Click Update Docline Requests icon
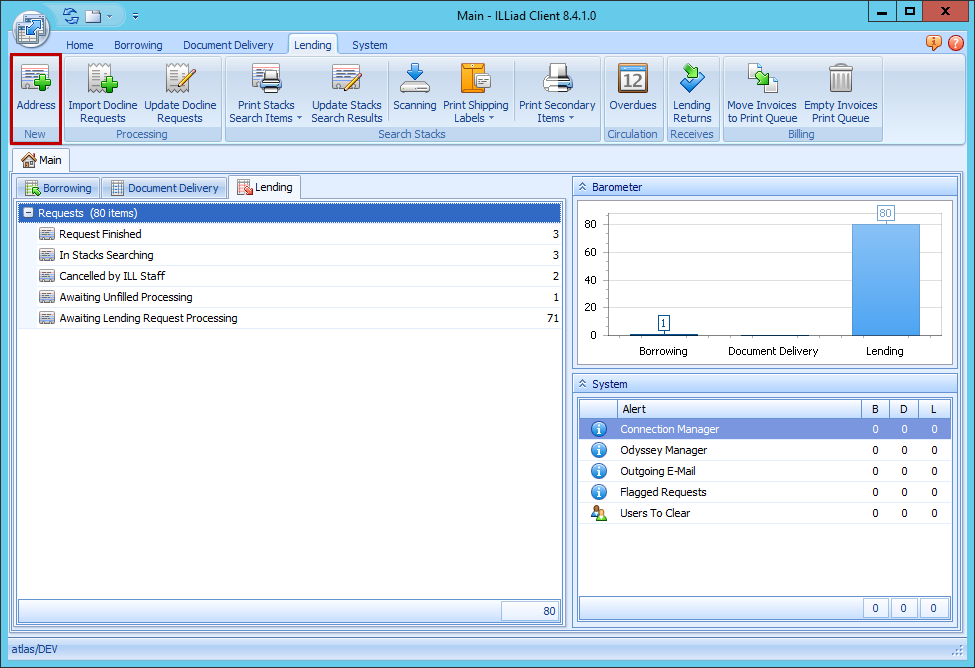This screenshot has width=975, height=668. pyautogui.click(x=180, y=80)
